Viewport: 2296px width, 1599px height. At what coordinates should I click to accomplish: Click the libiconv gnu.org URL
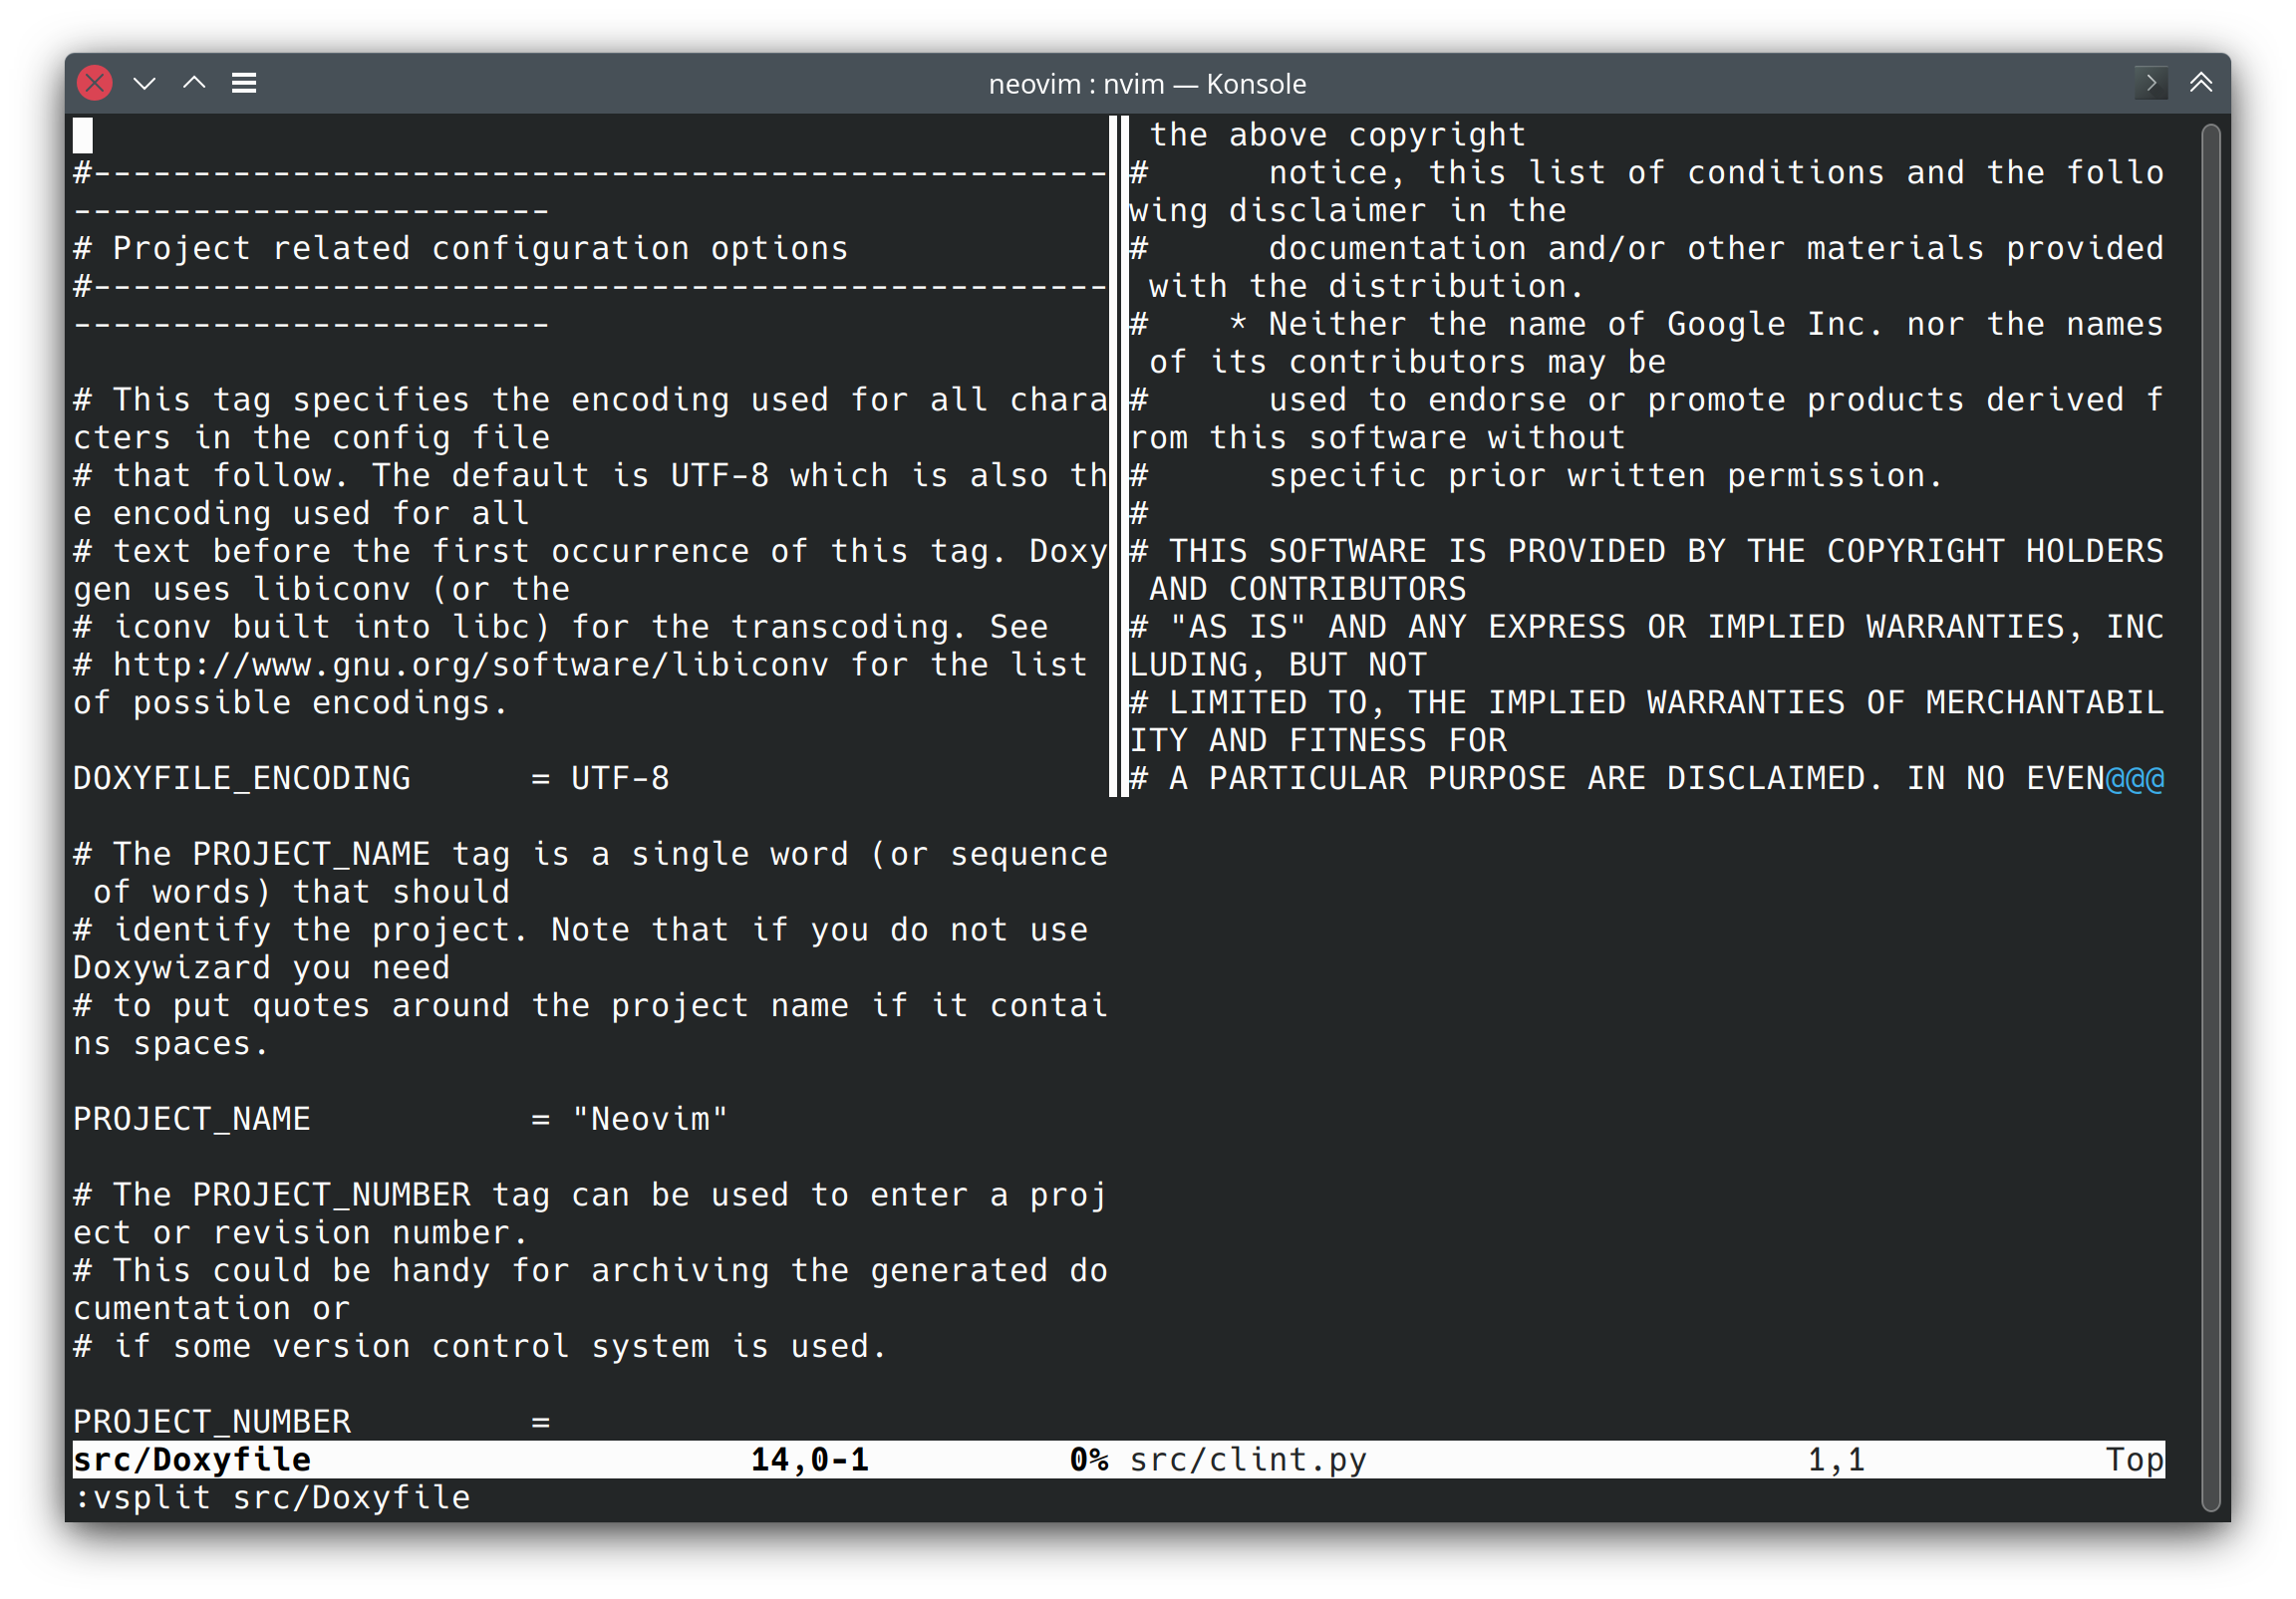tap(470, 665)
